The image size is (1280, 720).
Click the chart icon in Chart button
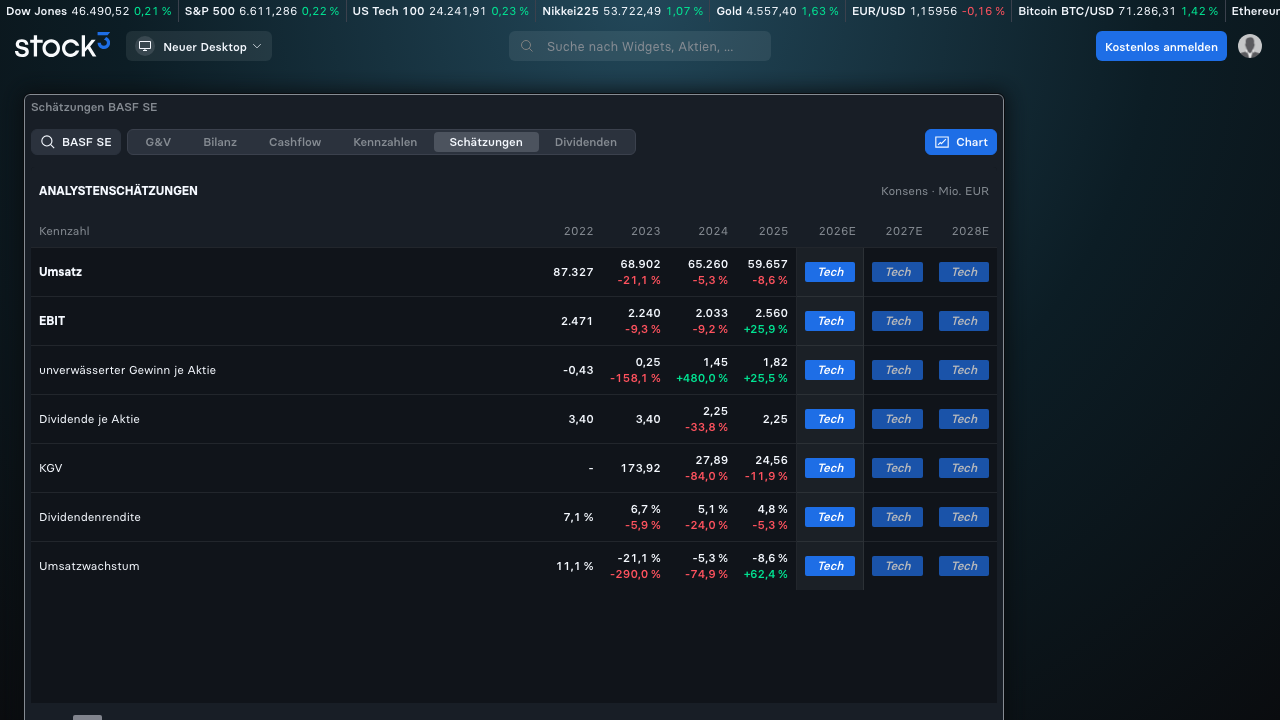(x=942, y=142)
